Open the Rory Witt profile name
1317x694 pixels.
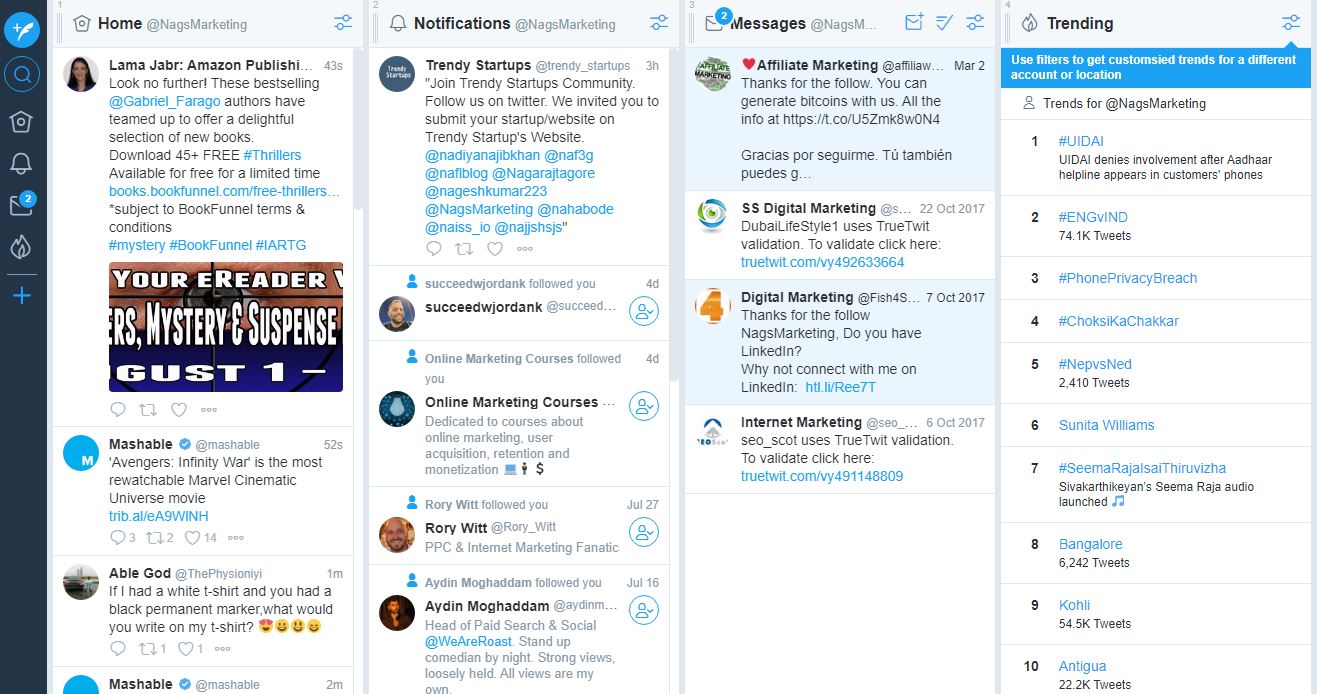456,528
